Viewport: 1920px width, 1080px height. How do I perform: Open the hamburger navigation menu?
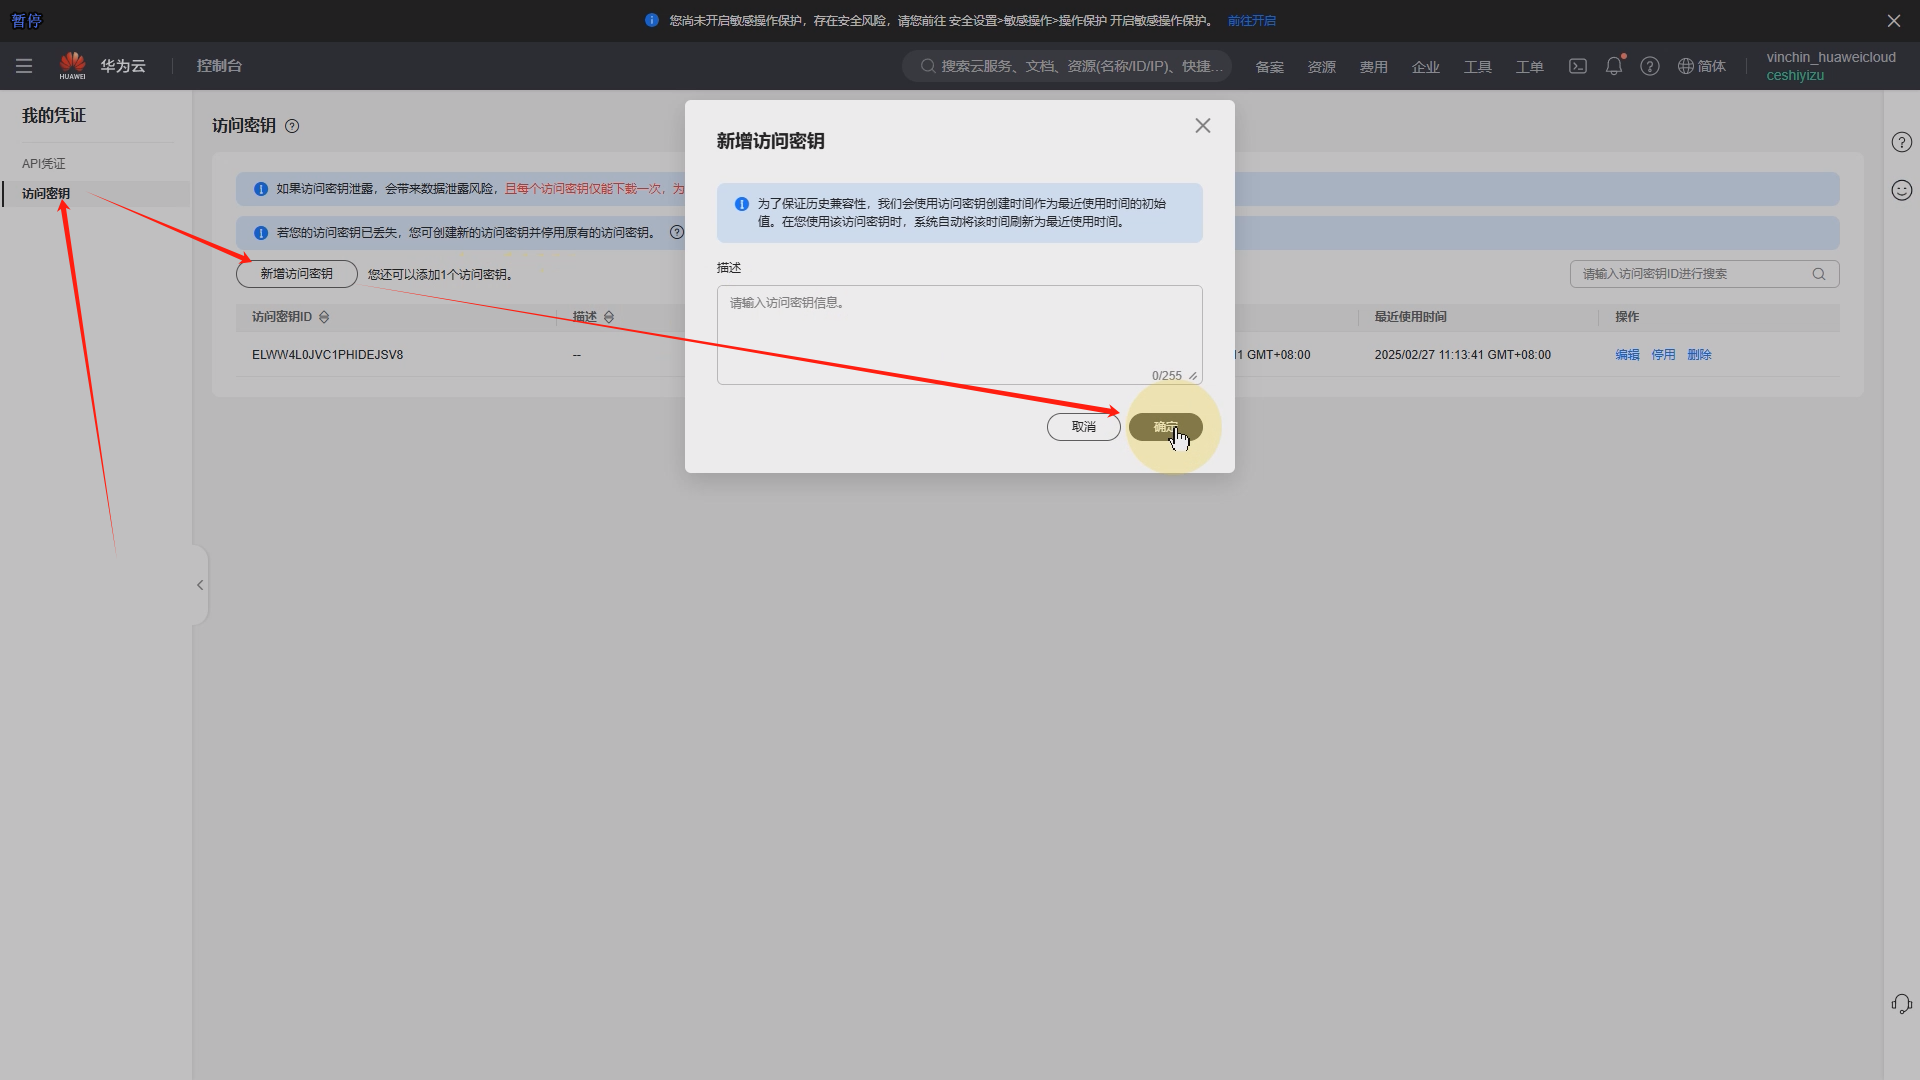coord(24,66)
